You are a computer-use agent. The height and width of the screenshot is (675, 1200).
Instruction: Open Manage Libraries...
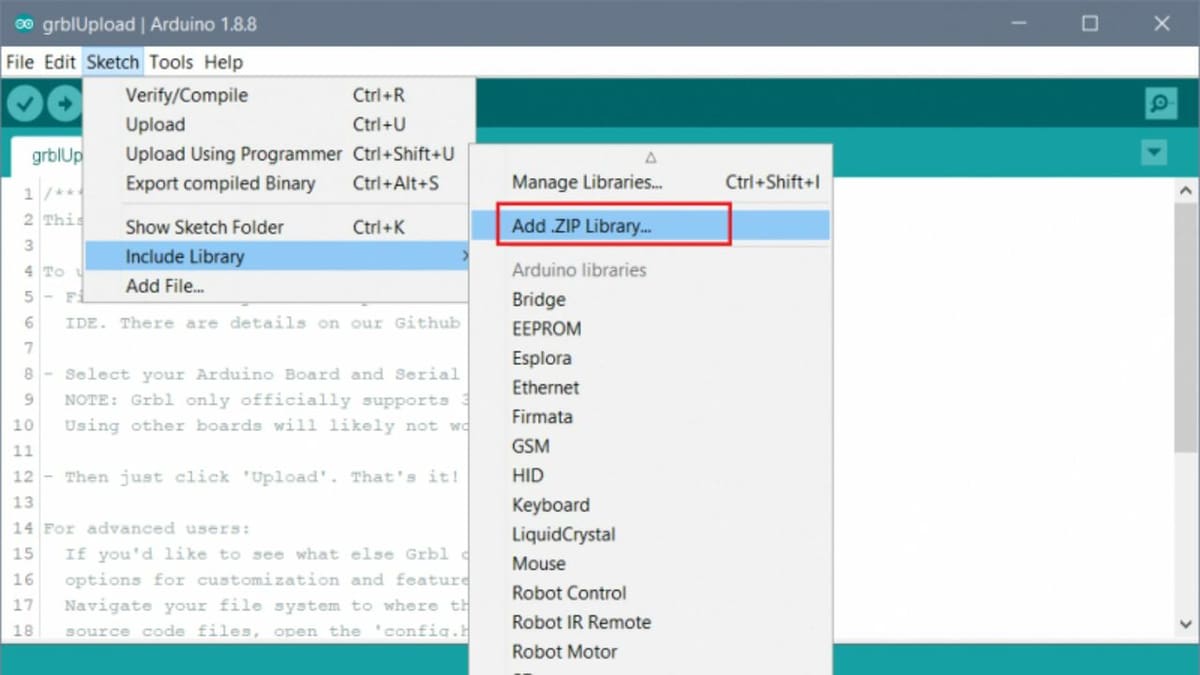[651, 182]
